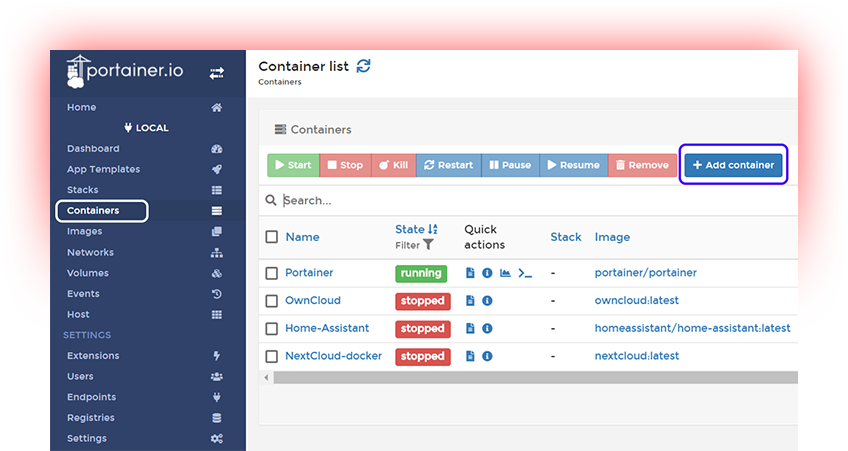Open the OwnCloud container link
848x451 pixels.
click(313, 300)
